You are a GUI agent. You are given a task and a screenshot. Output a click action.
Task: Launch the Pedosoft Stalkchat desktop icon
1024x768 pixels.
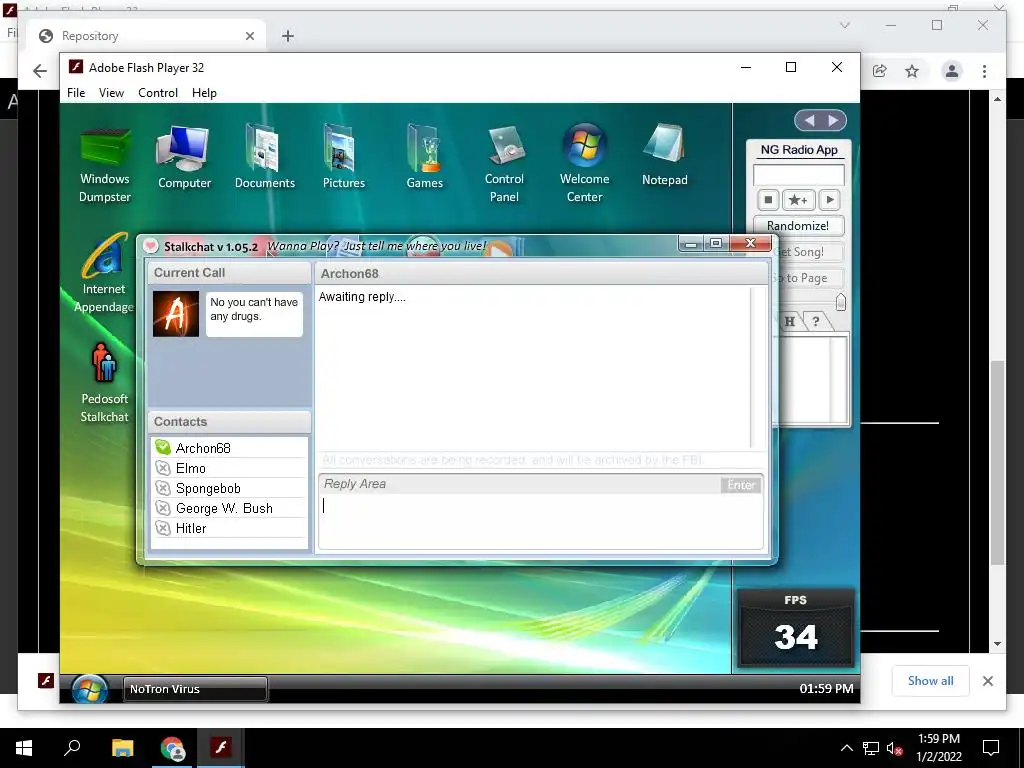coord(104,383)
